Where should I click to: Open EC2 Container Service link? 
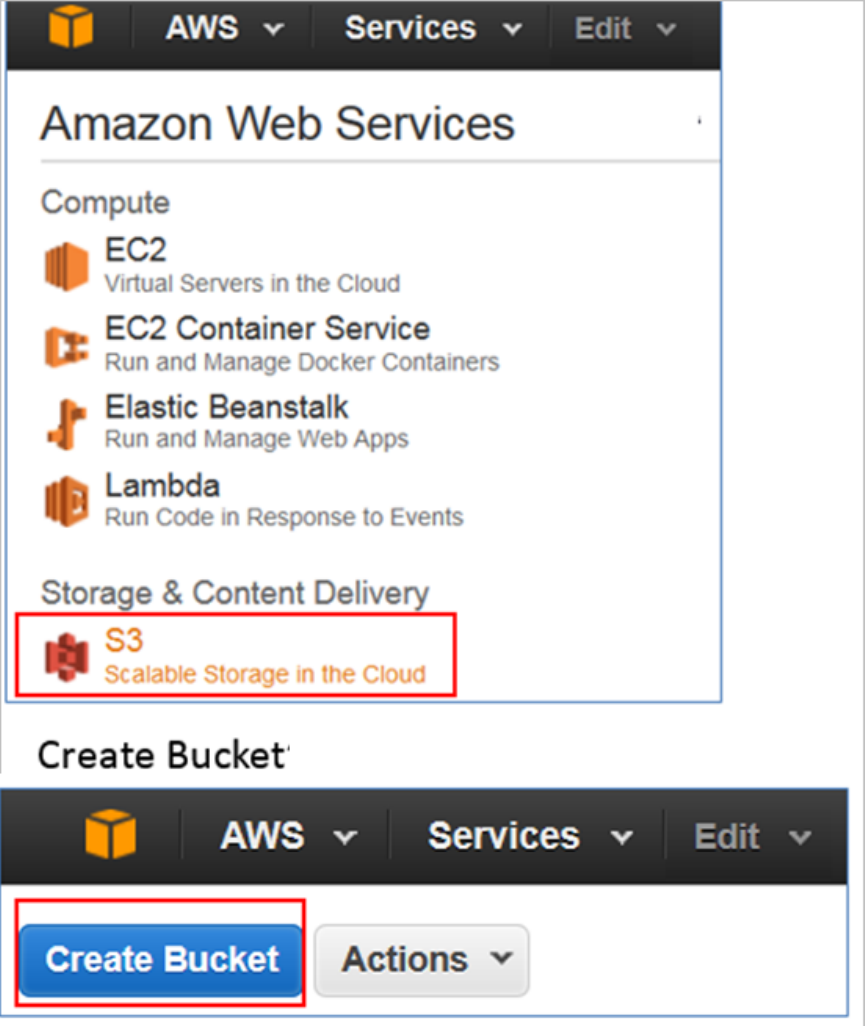pos(267,329)
